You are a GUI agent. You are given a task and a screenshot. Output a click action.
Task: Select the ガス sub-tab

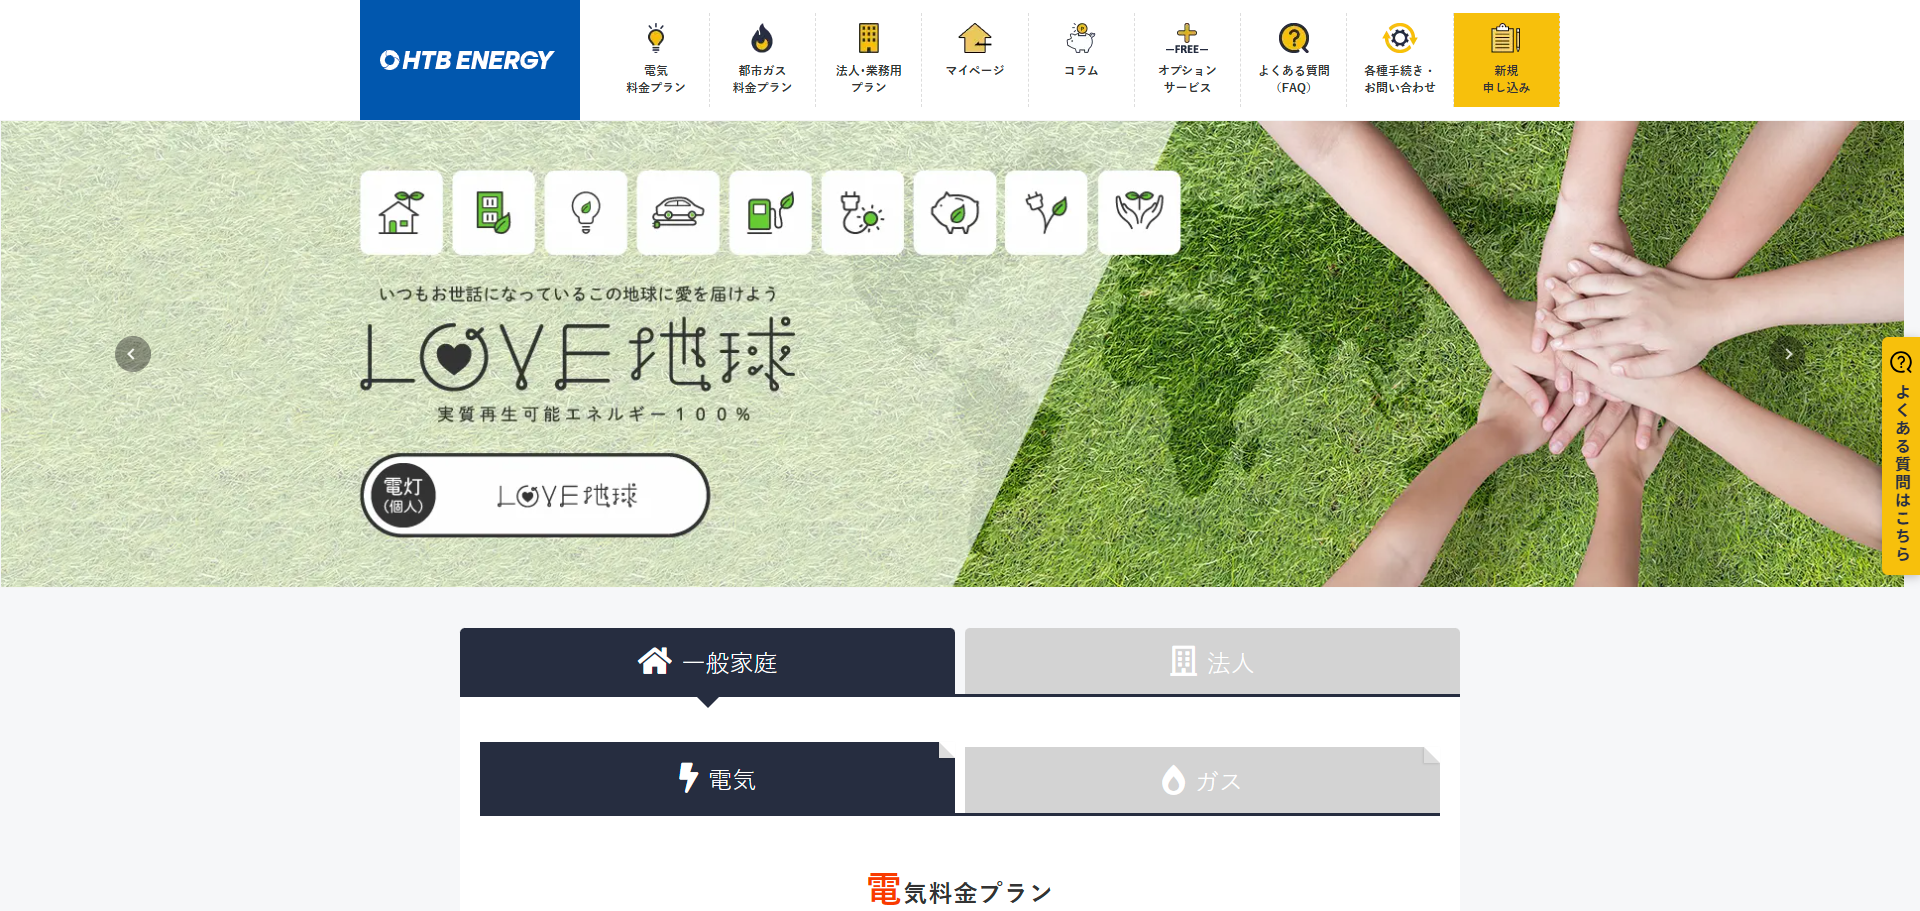click(x=1201, y=780)
